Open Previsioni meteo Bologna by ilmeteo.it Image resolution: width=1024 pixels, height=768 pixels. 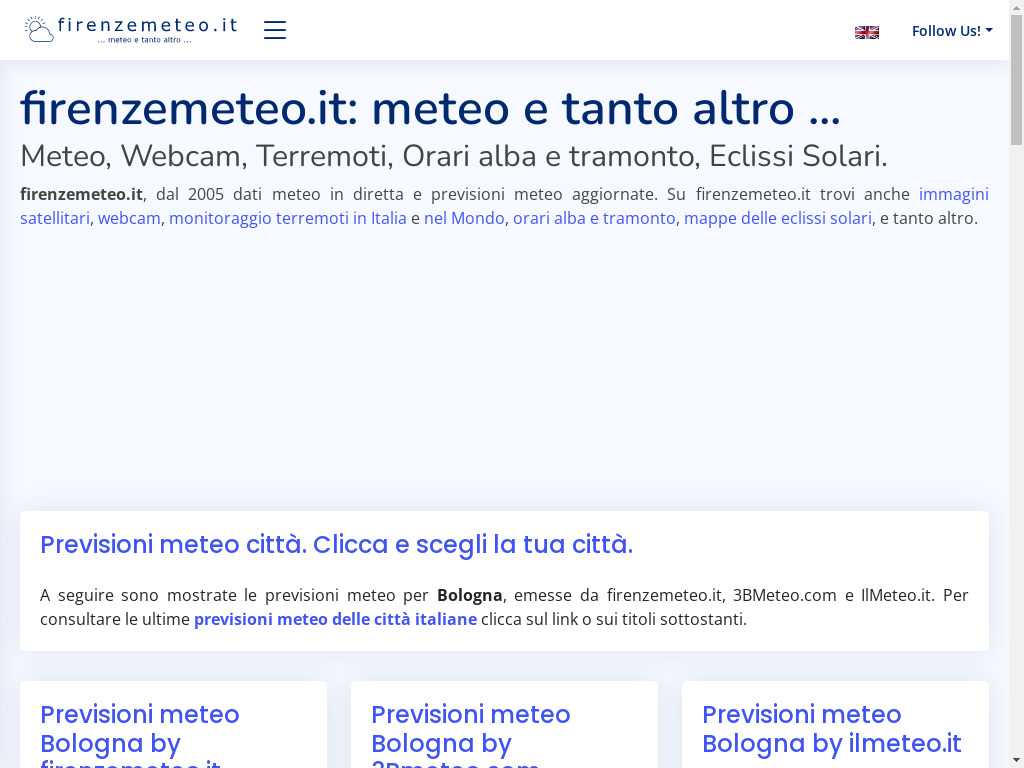pyautogui.click(x=831, y=729)
